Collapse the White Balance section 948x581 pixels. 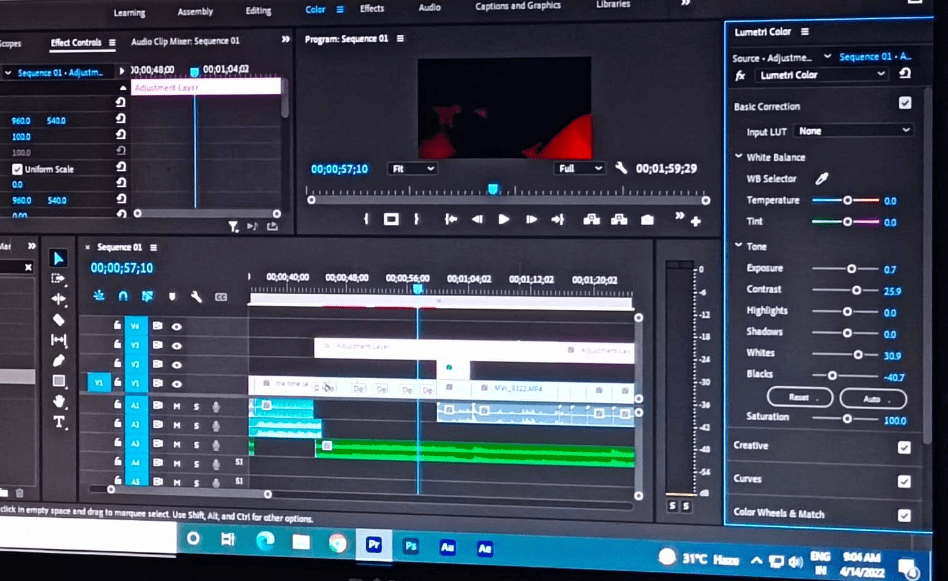pyautogui.click(x=738, y=157)
